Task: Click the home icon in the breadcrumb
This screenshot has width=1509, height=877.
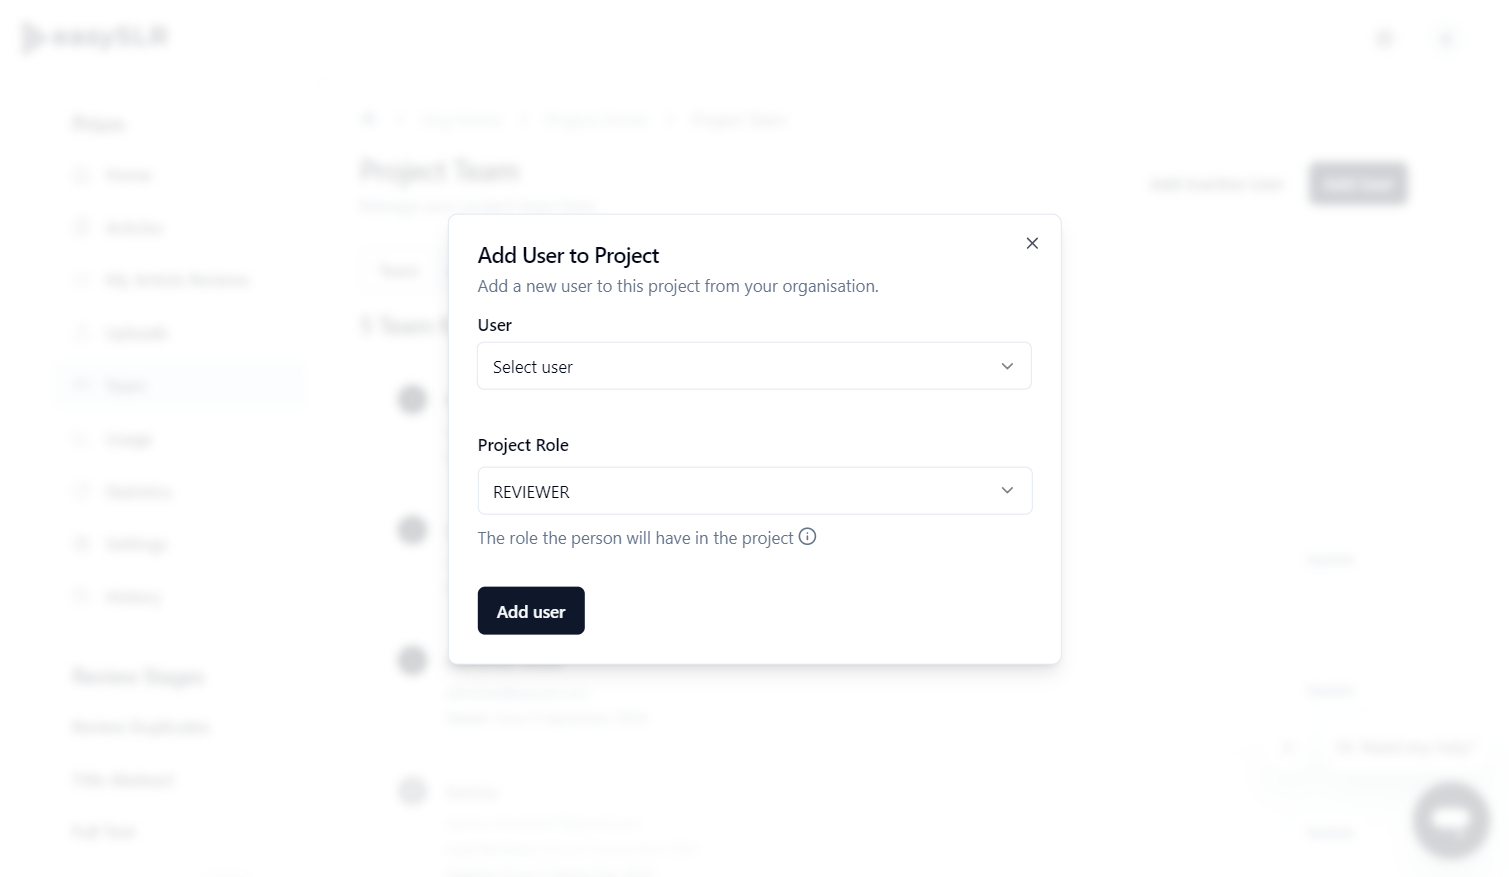Action: click(368, 120)
